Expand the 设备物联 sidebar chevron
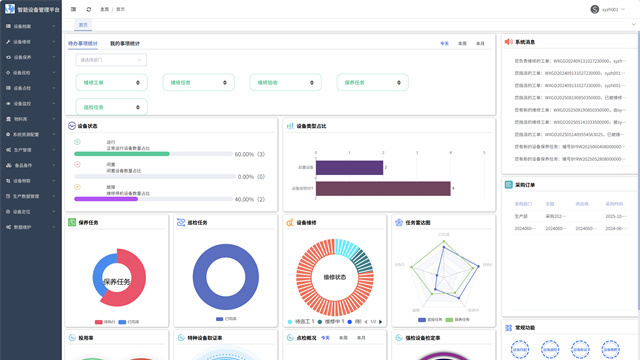 pyautogui.click(x=53, y=181)
